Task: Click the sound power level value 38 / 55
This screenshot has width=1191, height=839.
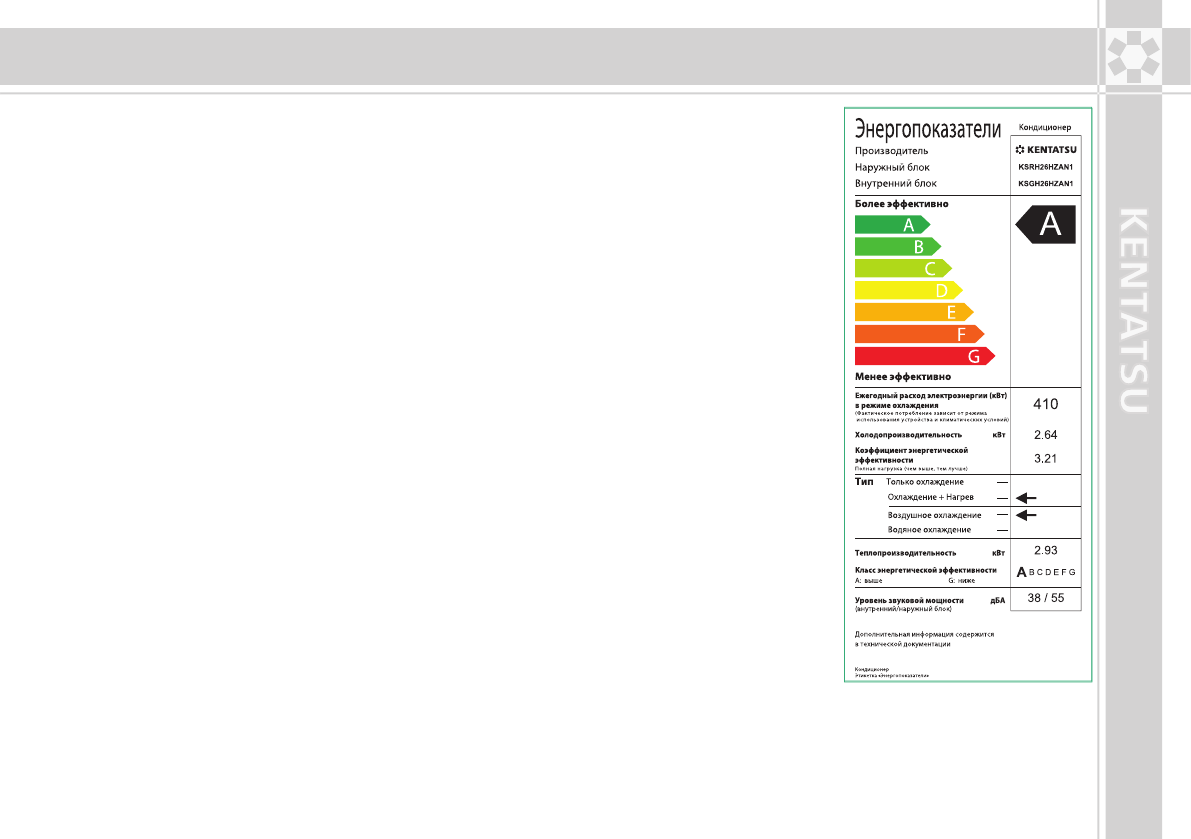Action: pos(1045,598)
